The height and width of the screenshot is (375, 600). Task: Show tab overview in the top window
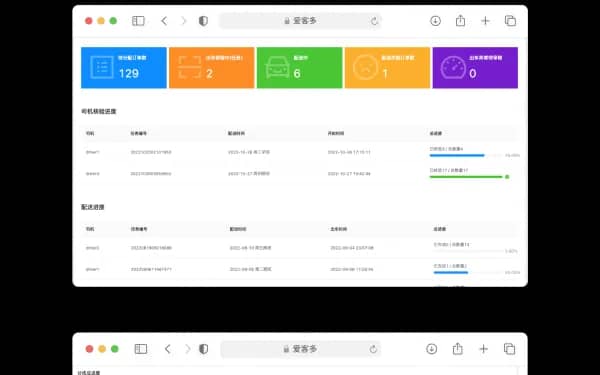pos(510,21)
